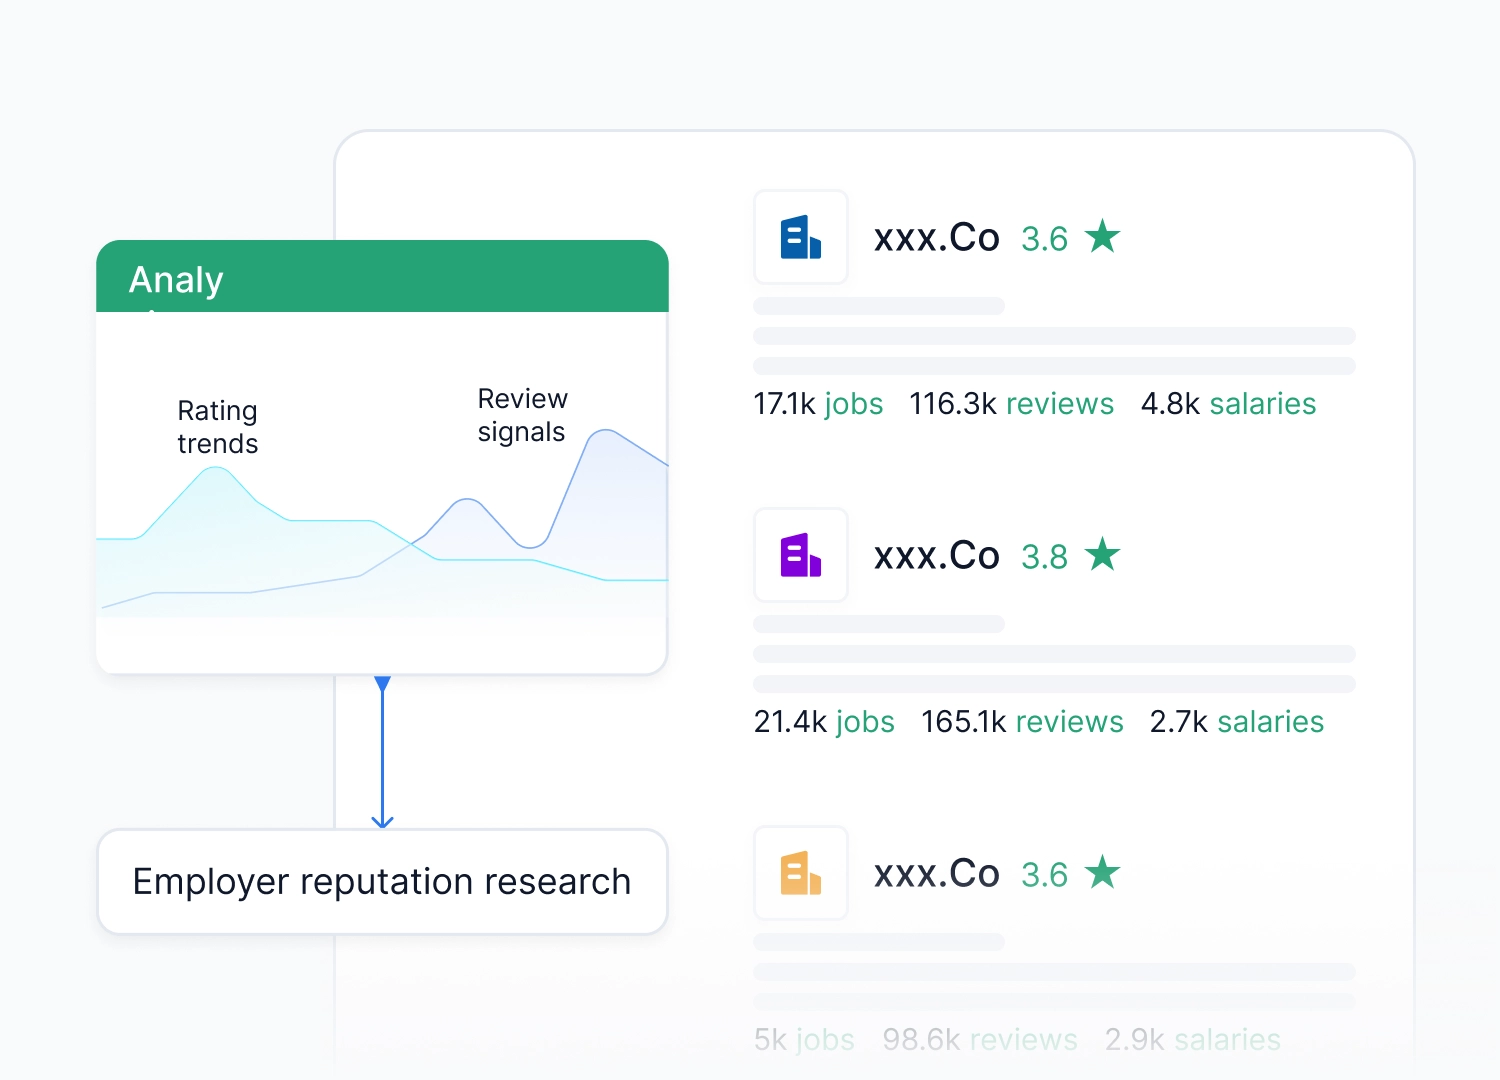View the 21.4k jobs listing
The height and width of the screenshot is (1080, 1500).
(x=824, y=722)
